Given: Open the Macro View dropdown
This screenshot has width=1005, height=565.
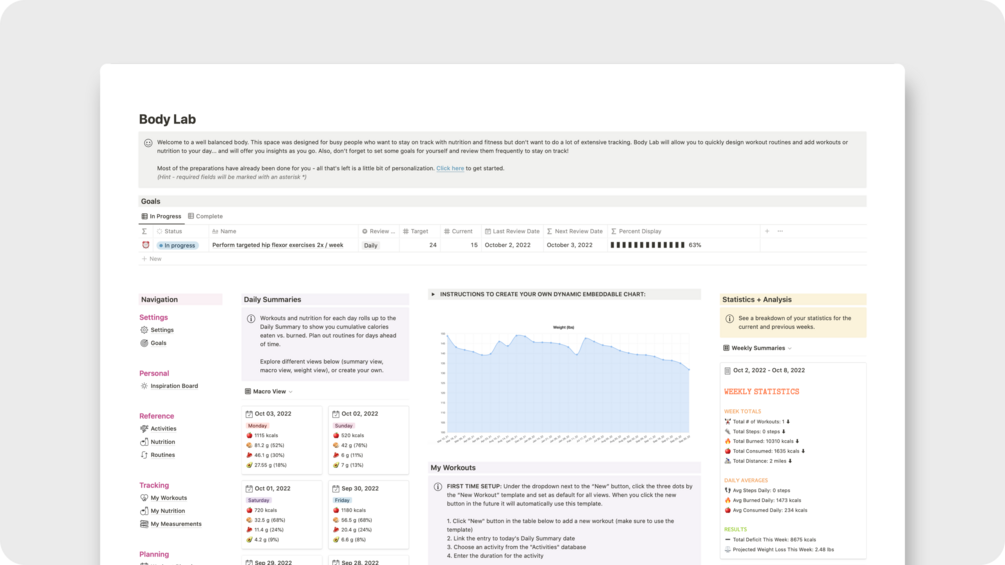Looking at the screenshot, I should [x=269, y=391].
